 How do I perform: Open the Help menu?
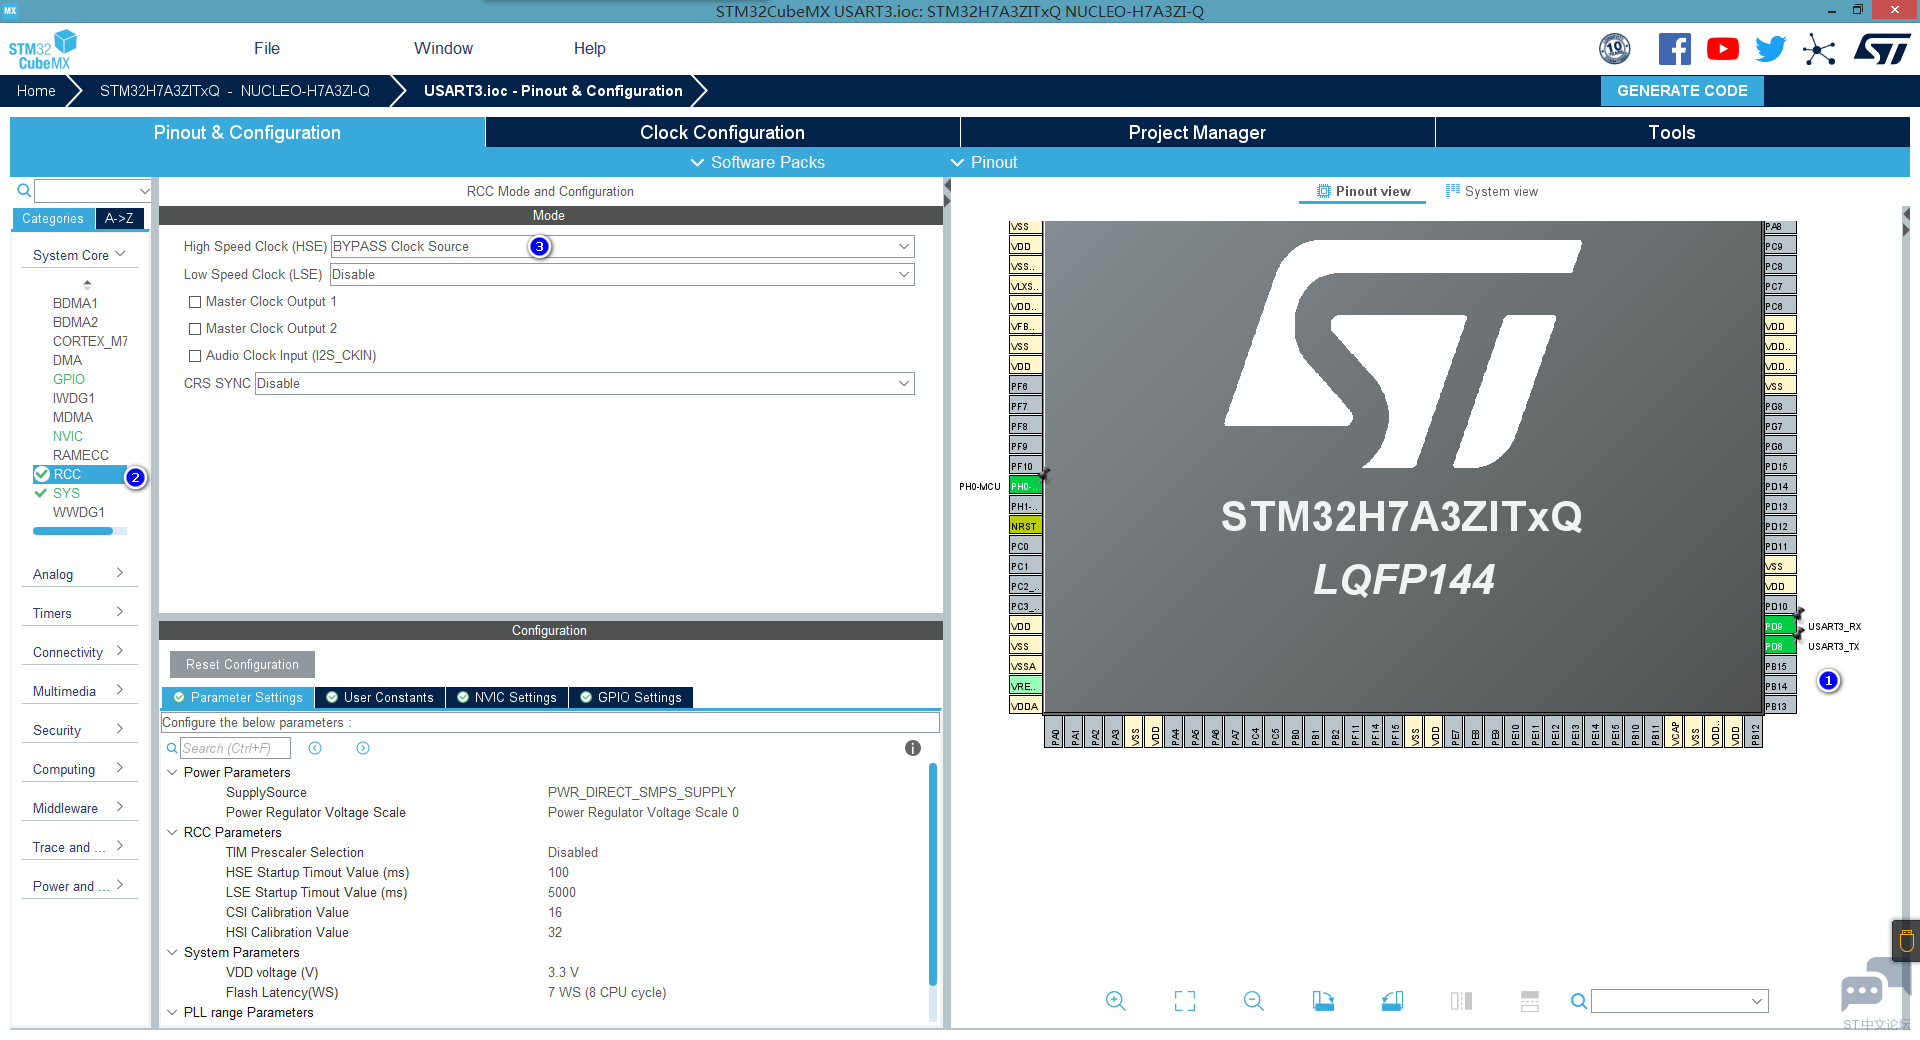click(x=590, y=48)
